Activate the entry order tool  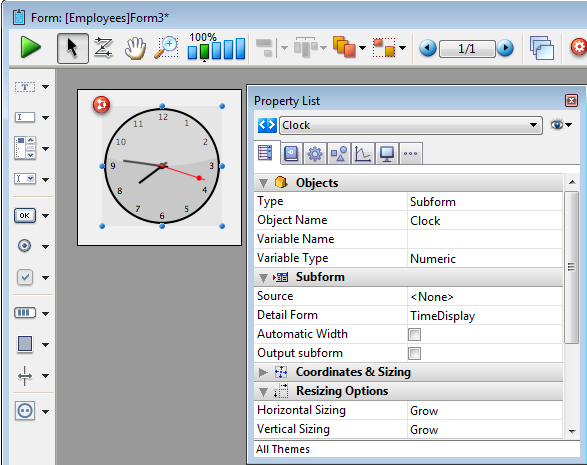104,48
